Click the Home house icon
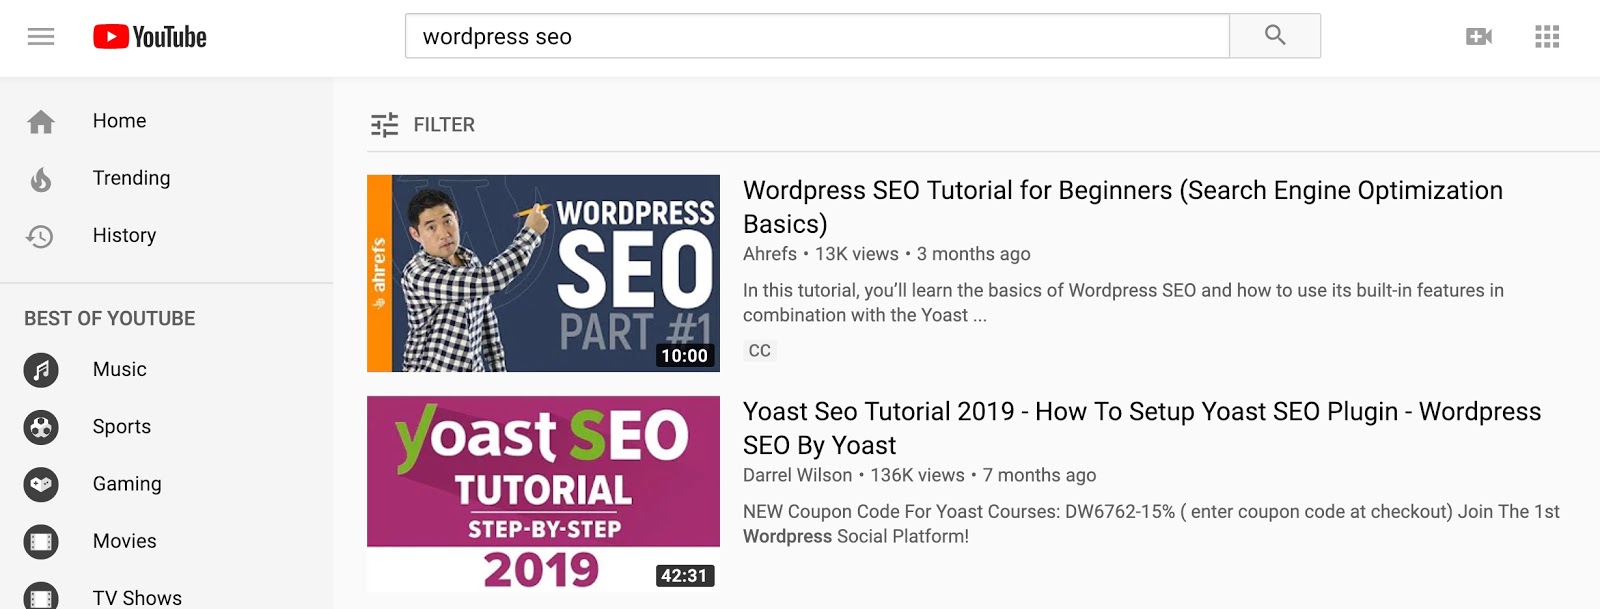The width and height of the screenshot is (1600, 609). click(41, 122)
